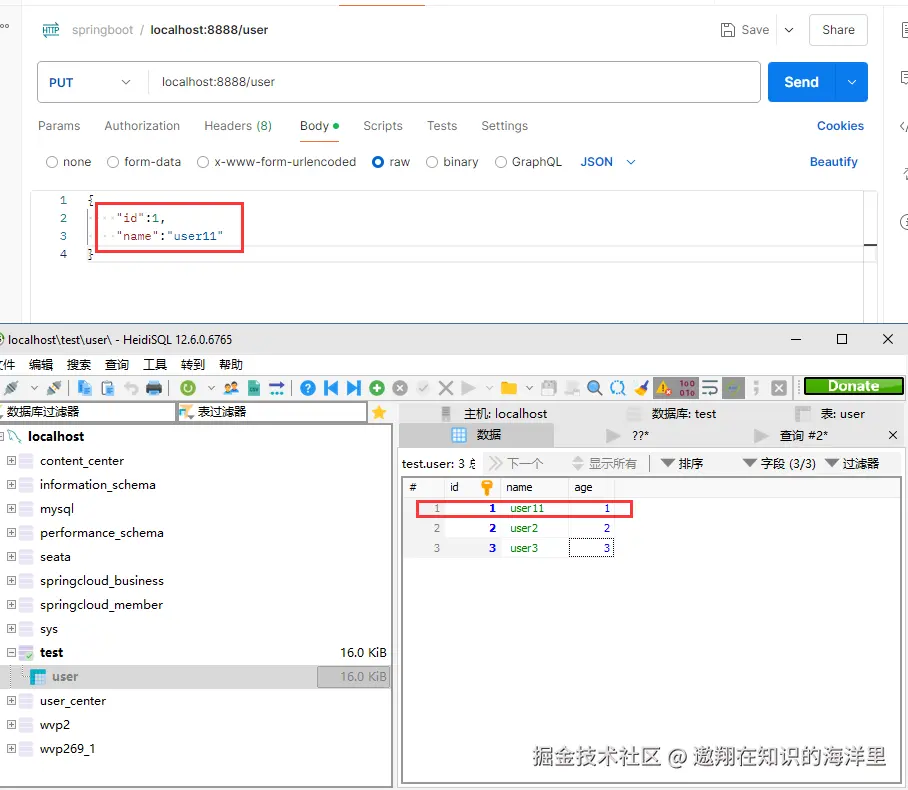
Task: Open HeidiSQL 编辑 menu
Action: point(41,364)
